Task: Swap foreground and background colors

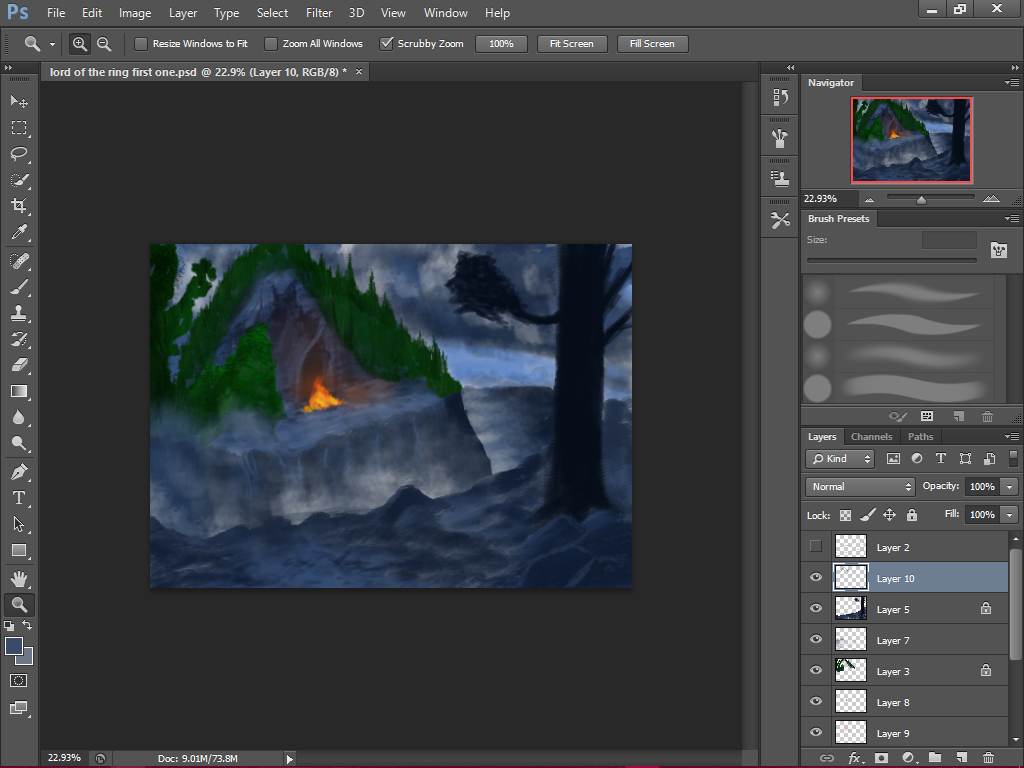Action: pos(27,625)
